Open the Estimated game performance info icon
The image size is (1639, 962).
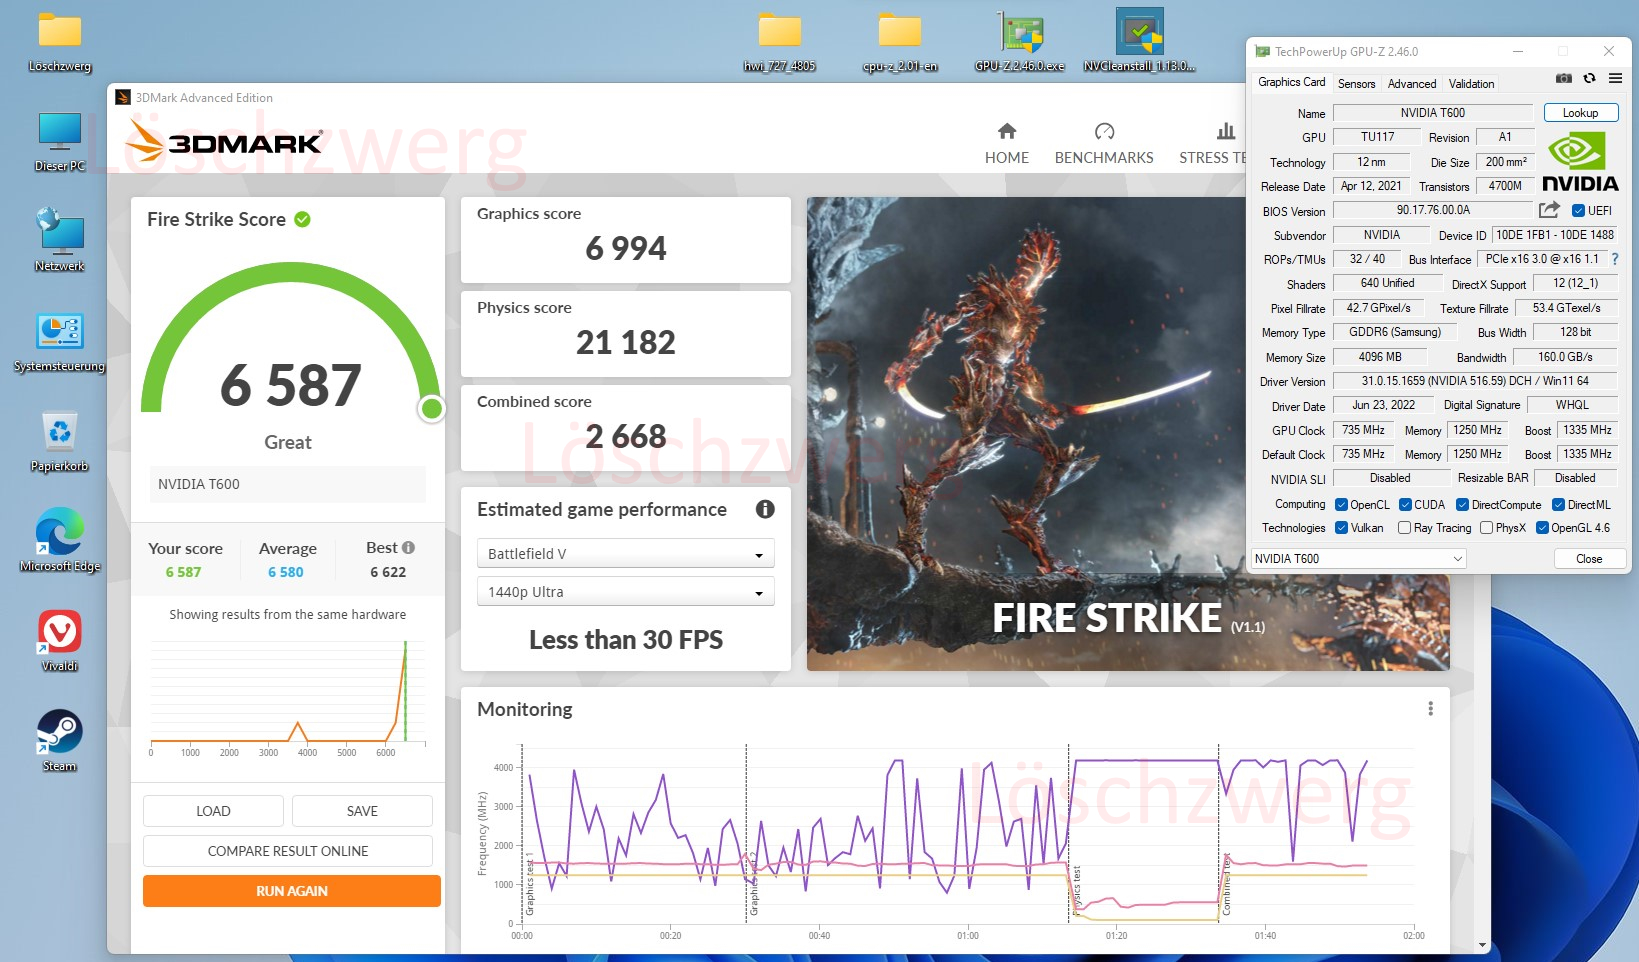765,509
